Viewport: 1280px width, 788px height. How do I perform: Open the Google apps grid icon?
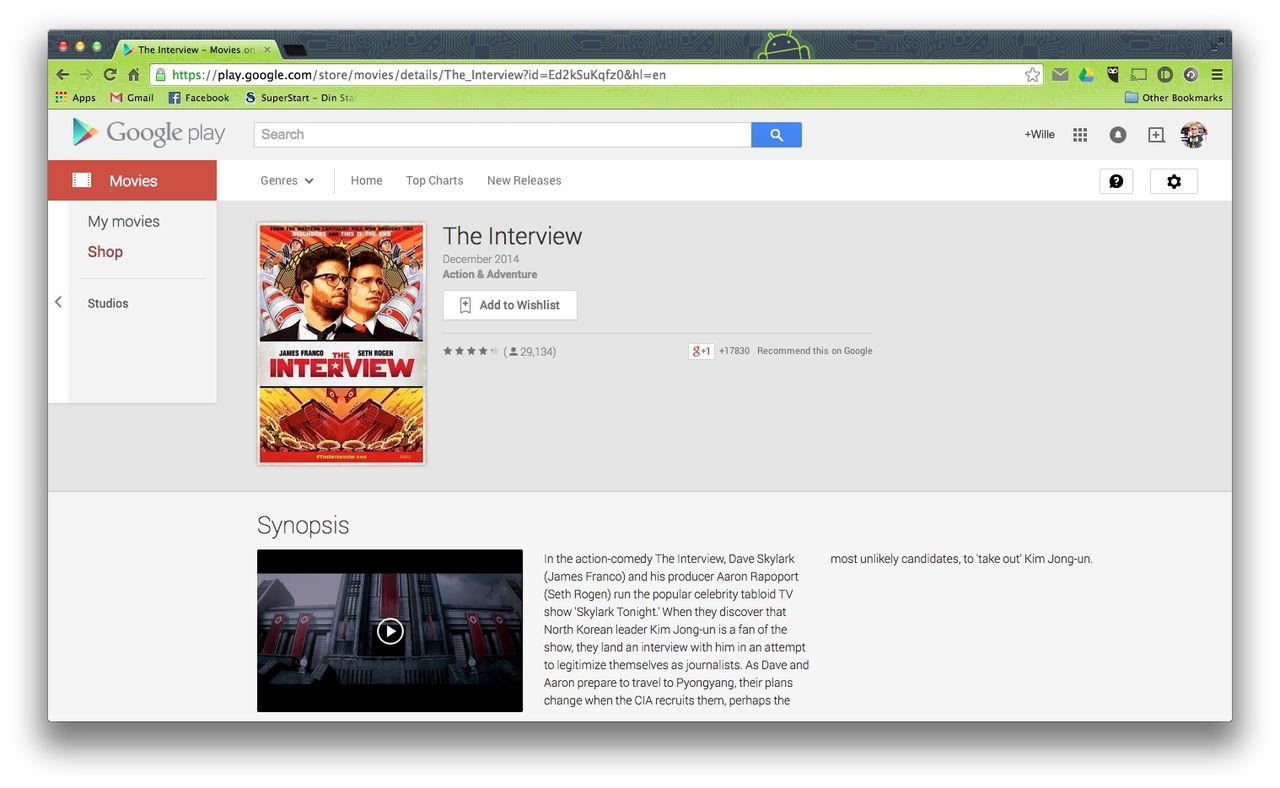tap(1080, 135)
